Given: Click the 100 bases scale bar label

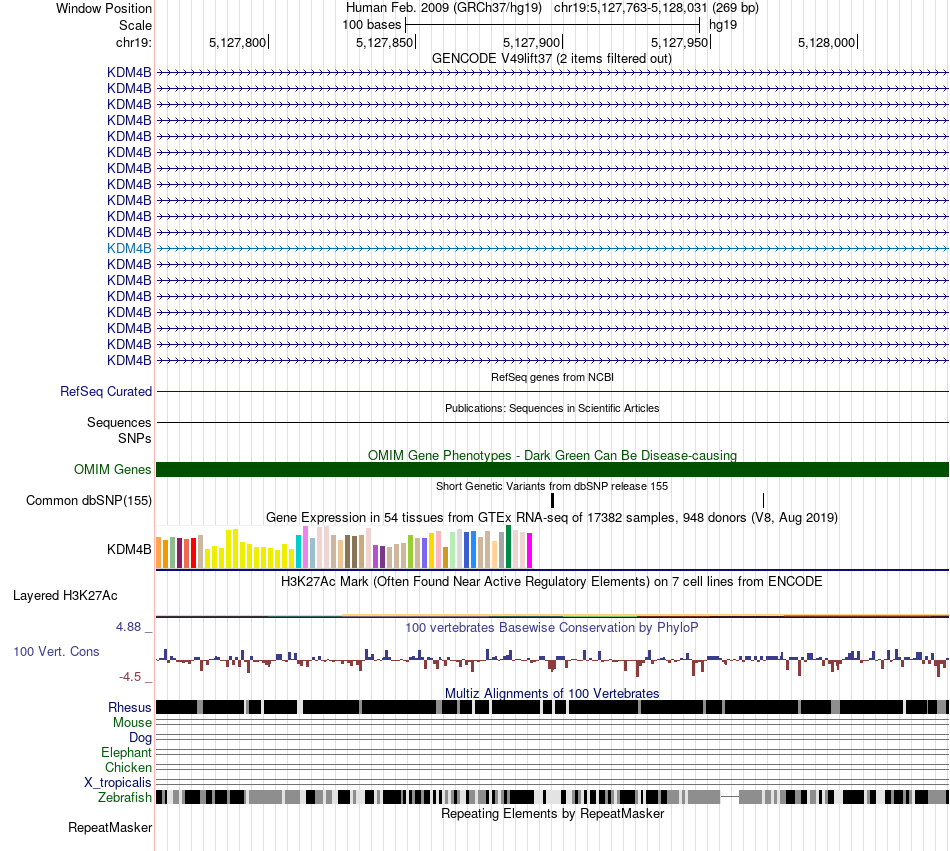Looking at the screenshot, I should point(371,25).
